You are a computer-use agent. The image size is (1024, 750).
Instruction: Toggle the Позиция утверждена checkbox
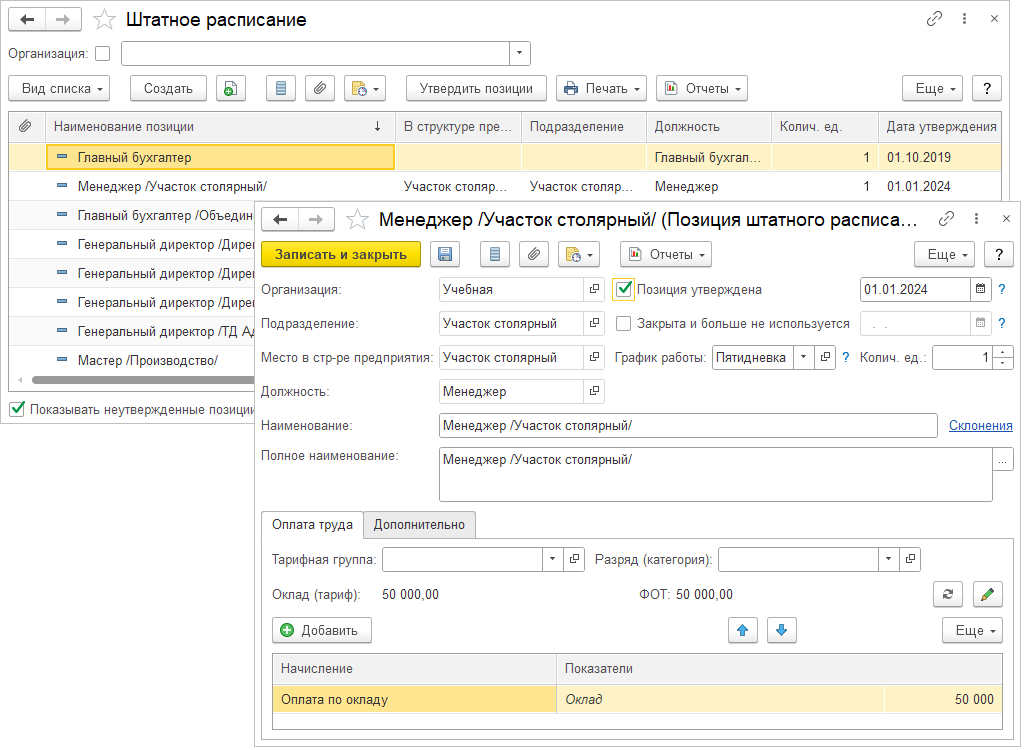(624, 289)
